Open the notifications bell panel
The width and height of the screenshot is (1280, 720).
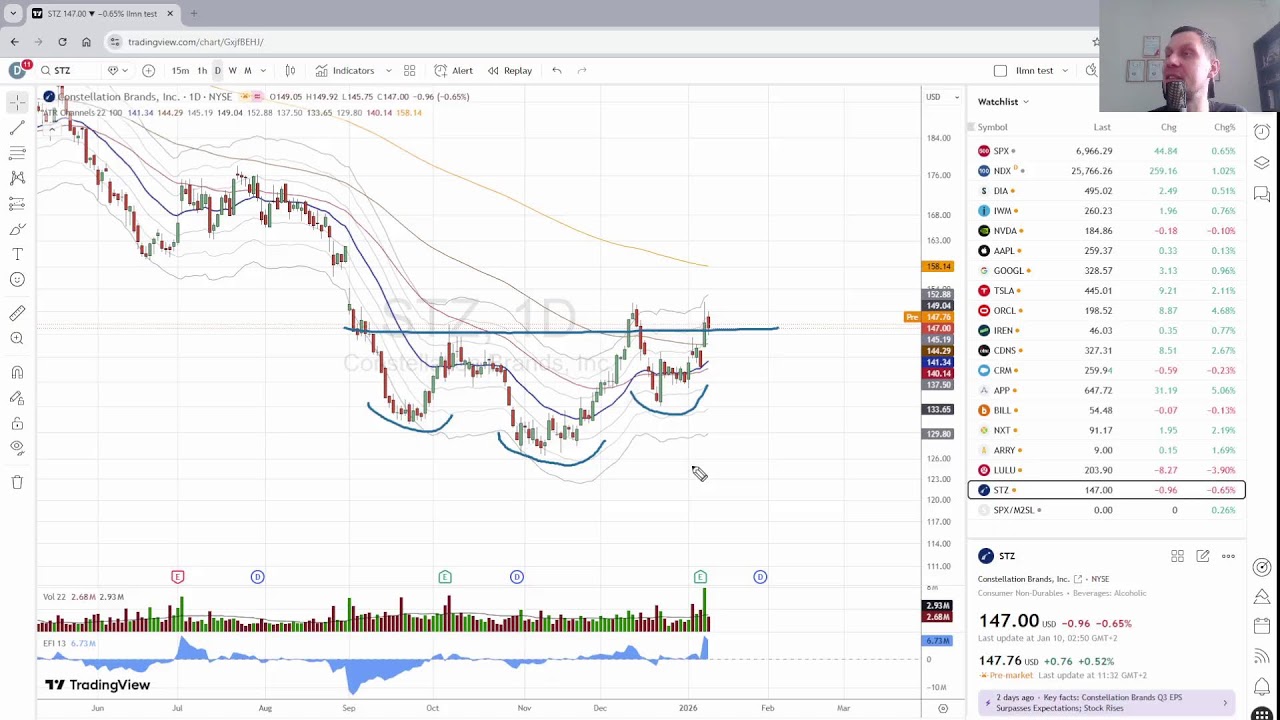coord(1262,687)
